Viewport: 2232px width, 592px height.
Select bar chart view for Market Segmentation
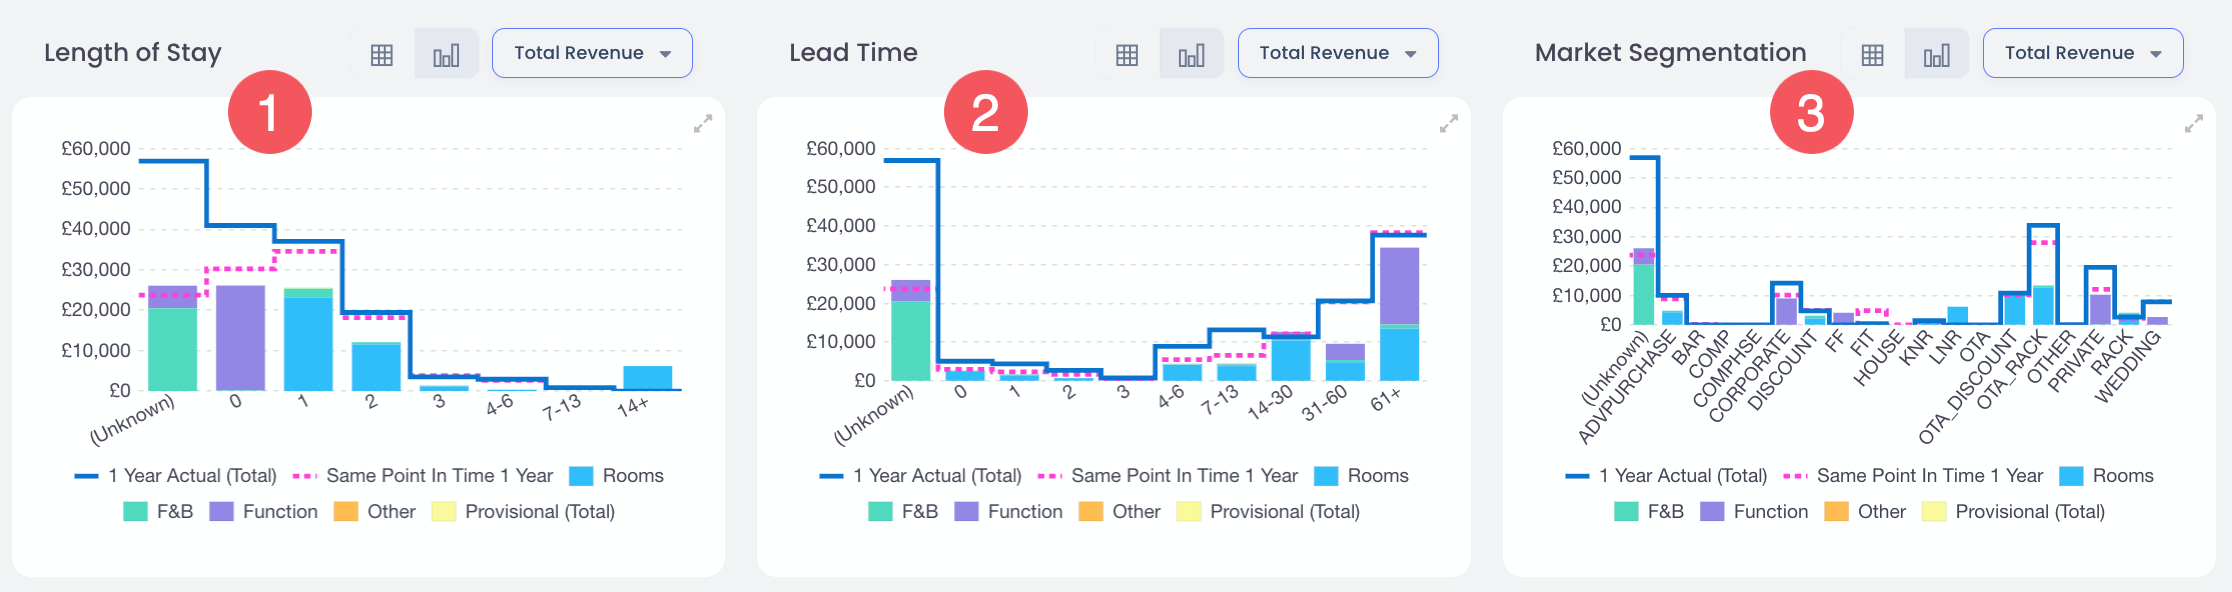pos(1936,54)
